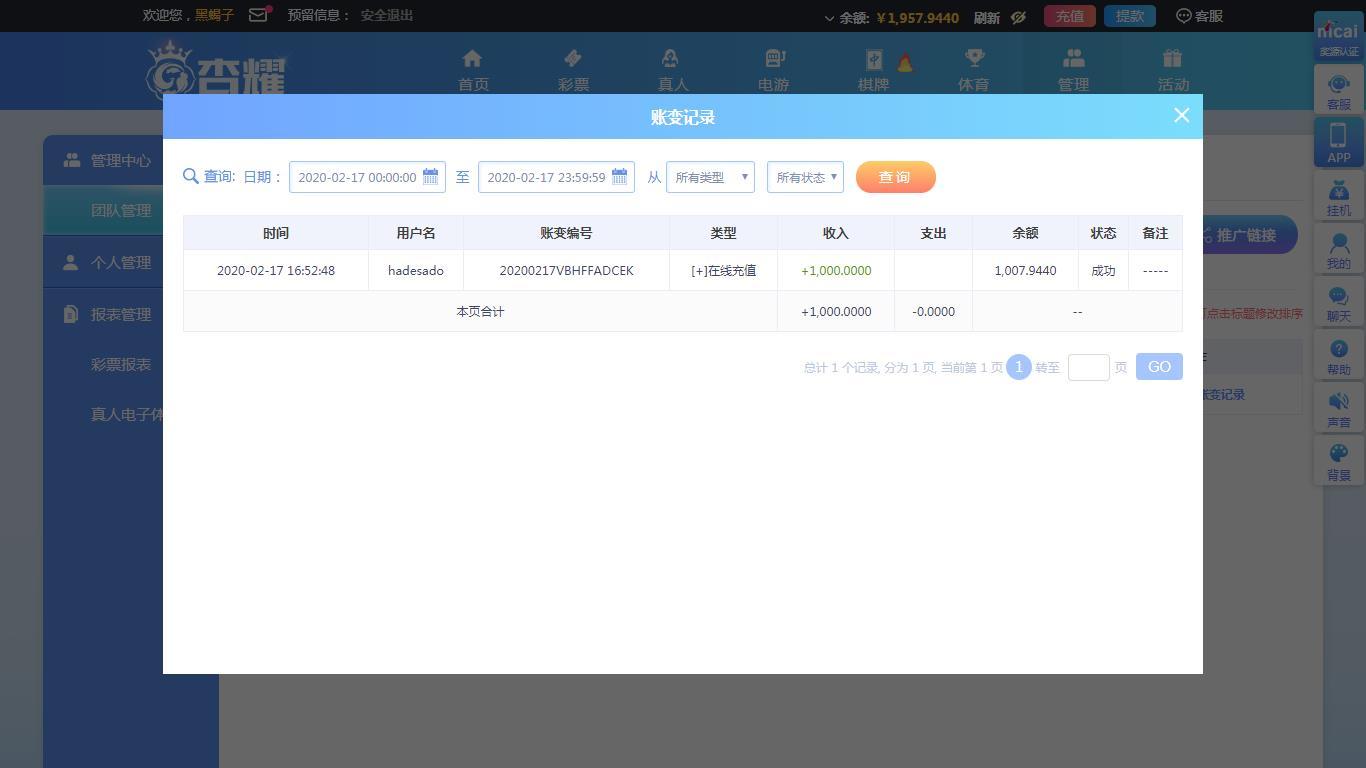Image resolution: width=1366 pixels, height=768 pixels.
Task: Open the APP download phone icon
Action: tap(1338, 143)
